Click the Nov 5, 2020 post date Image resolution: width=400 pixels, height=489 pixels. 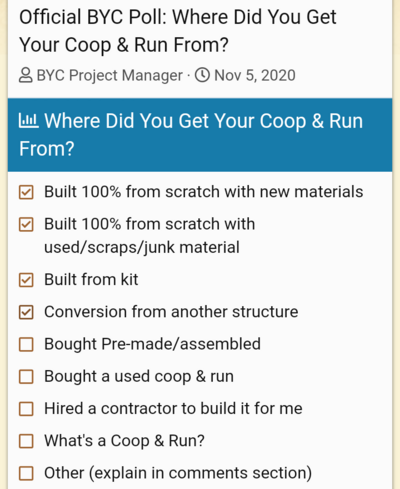(x=255, y=75)
